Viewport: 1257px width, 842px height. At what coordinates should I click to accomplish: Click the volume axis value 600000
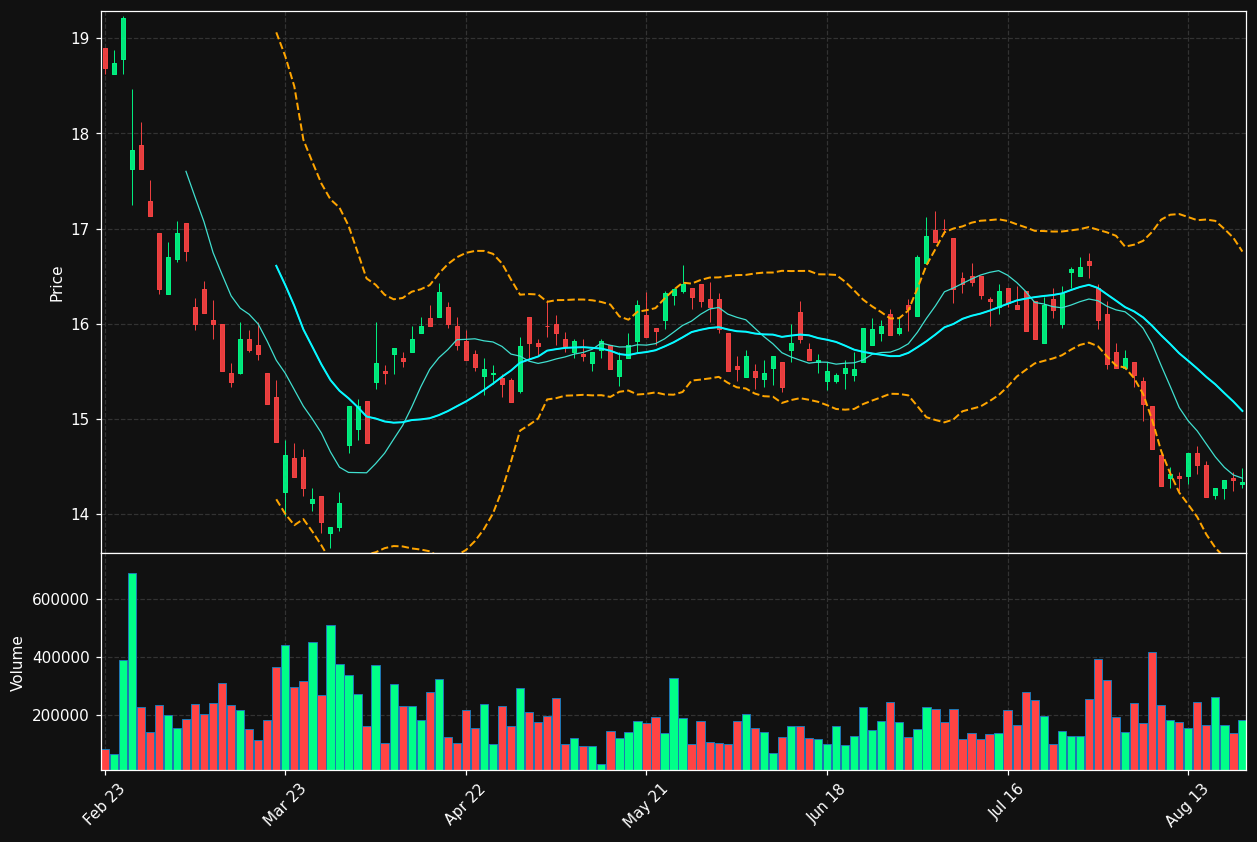point(62,599)
